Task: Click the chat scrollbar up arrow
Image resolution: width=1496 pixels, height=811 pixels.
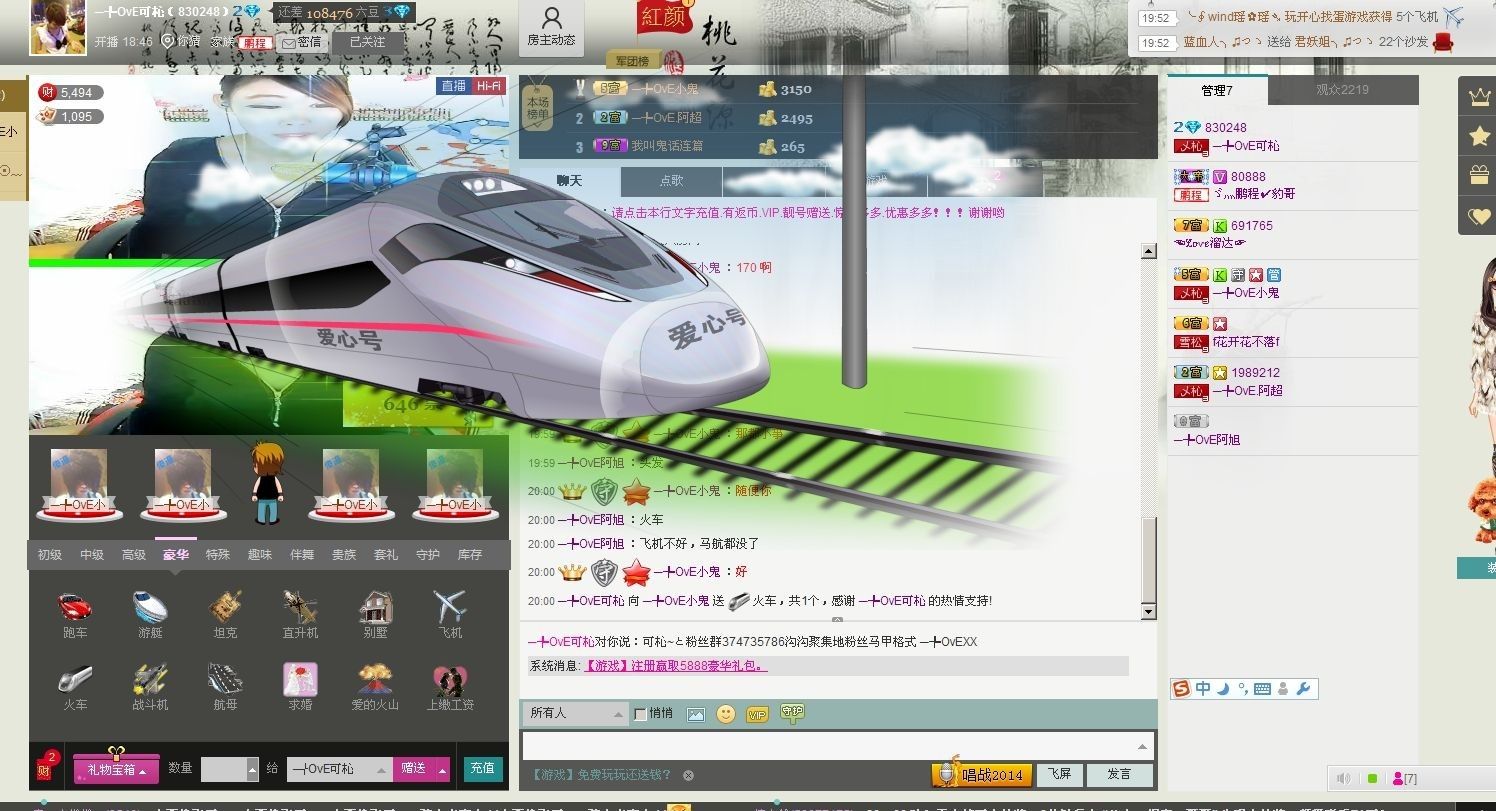Action: point(1148,252)
